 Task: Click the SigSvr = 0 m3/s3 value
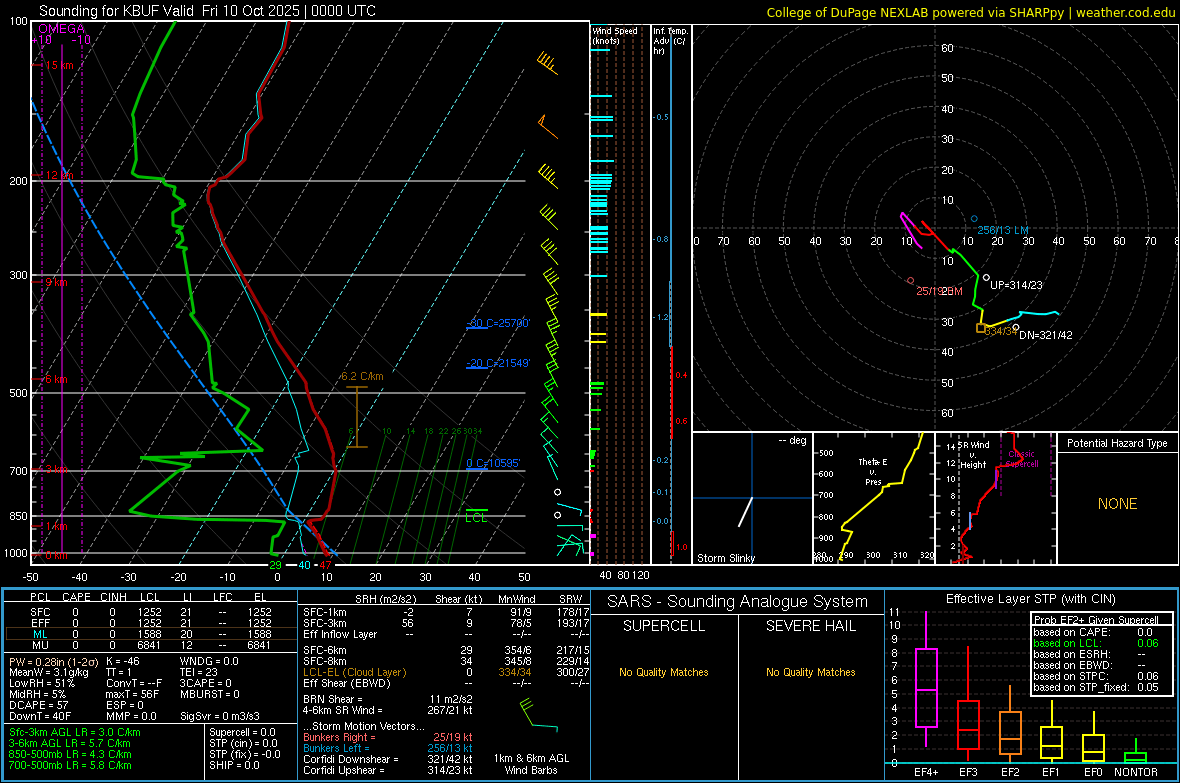point(220,716)
